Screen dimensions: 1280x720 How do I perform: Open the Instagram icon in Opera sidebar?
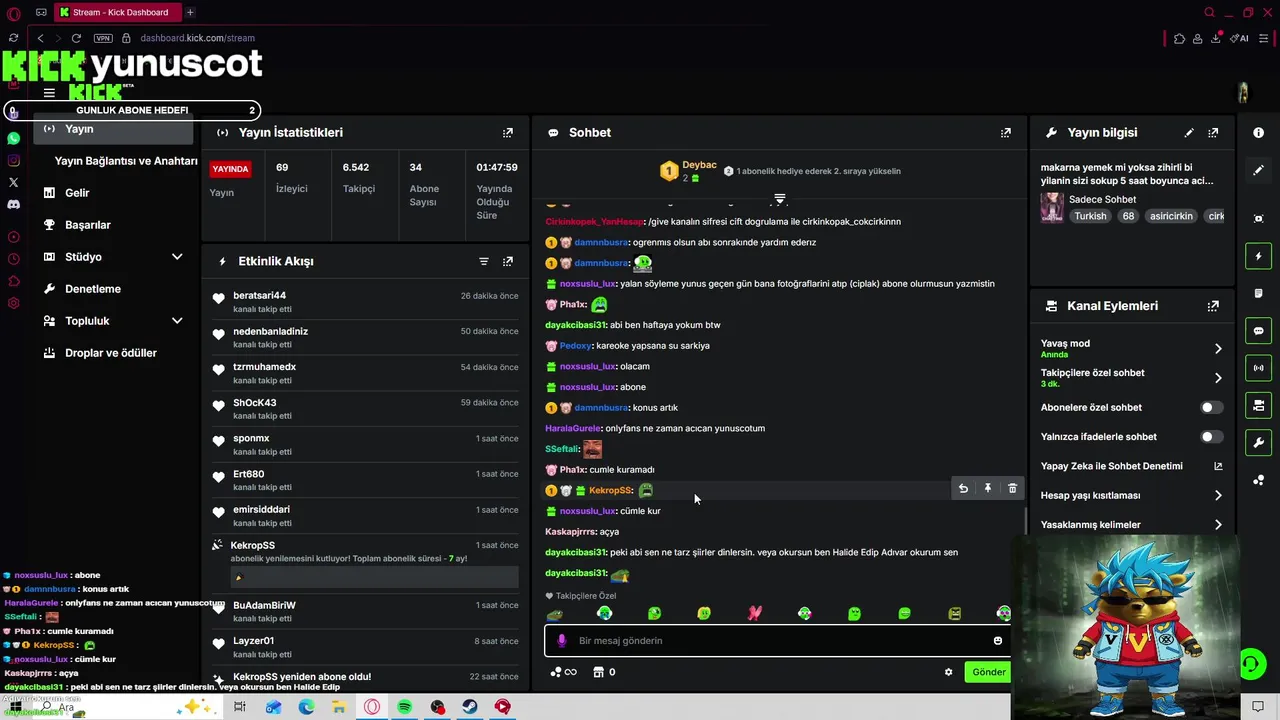13,161
